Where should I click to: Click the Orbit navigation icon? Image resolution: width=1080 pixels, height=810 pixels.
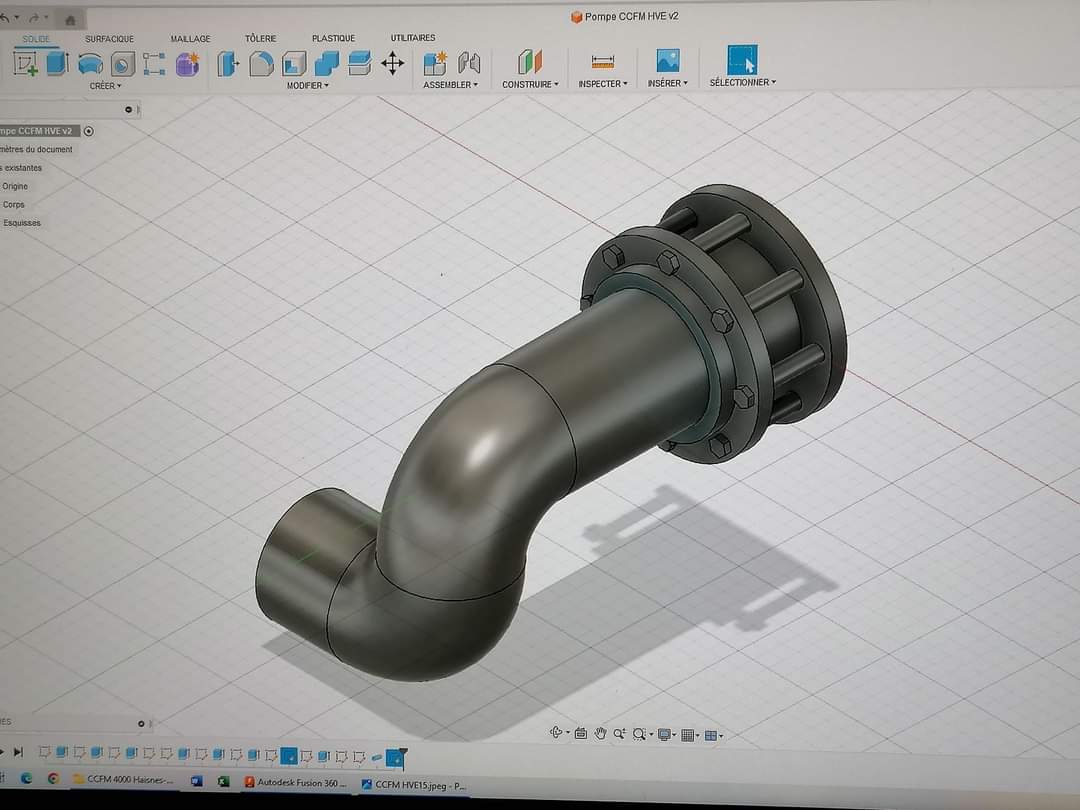(x=557, y=732)
